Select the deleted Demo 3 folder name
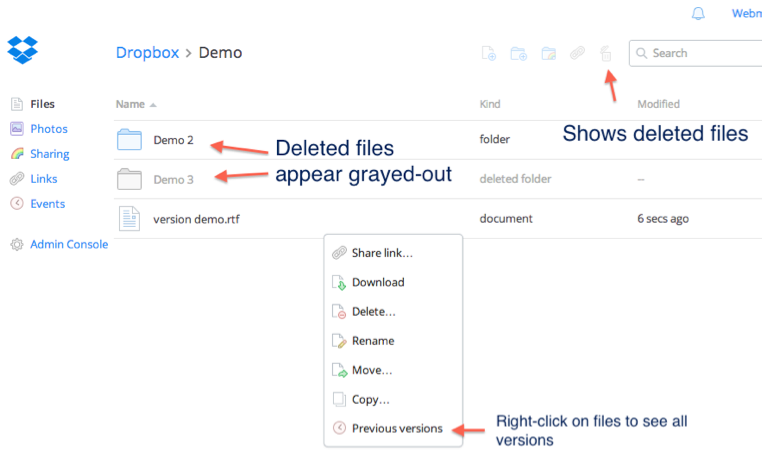Screen dimensions: 762x462 click(173, 180)
